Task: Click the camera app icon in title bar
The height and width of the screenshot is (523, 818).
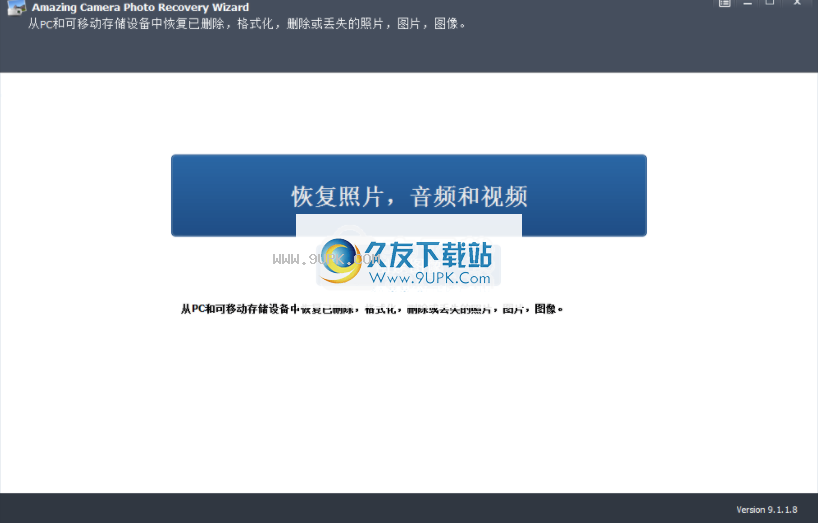Action: pyautogui.click(x=16, y=7)
